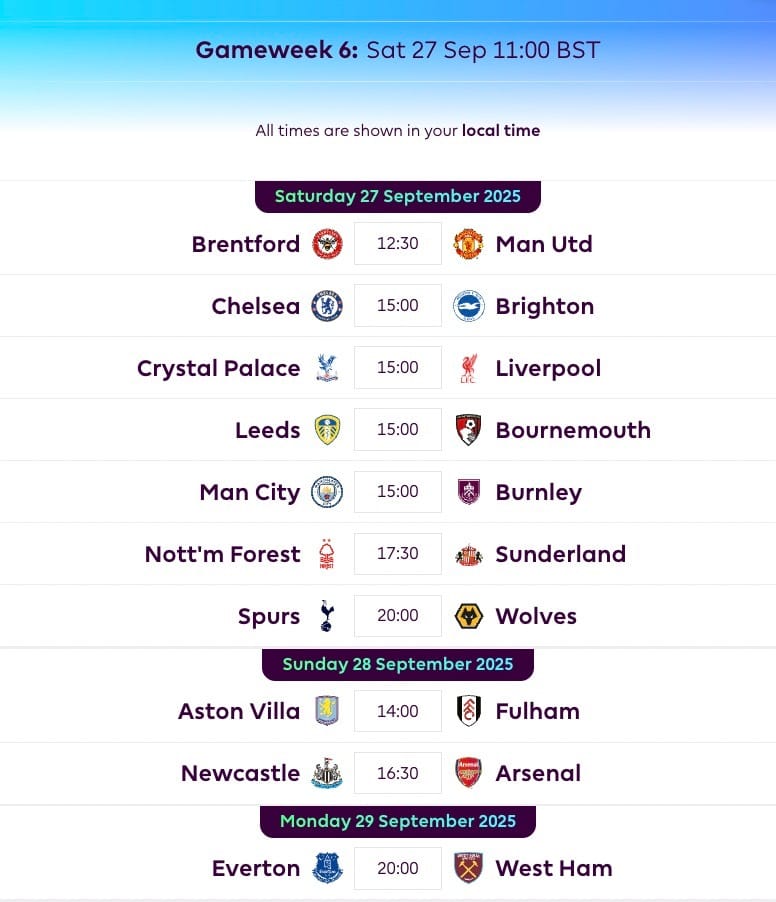Click the Gameweek 6 deadline heading
Screen dimensions: 776x902
pos(397,50)
